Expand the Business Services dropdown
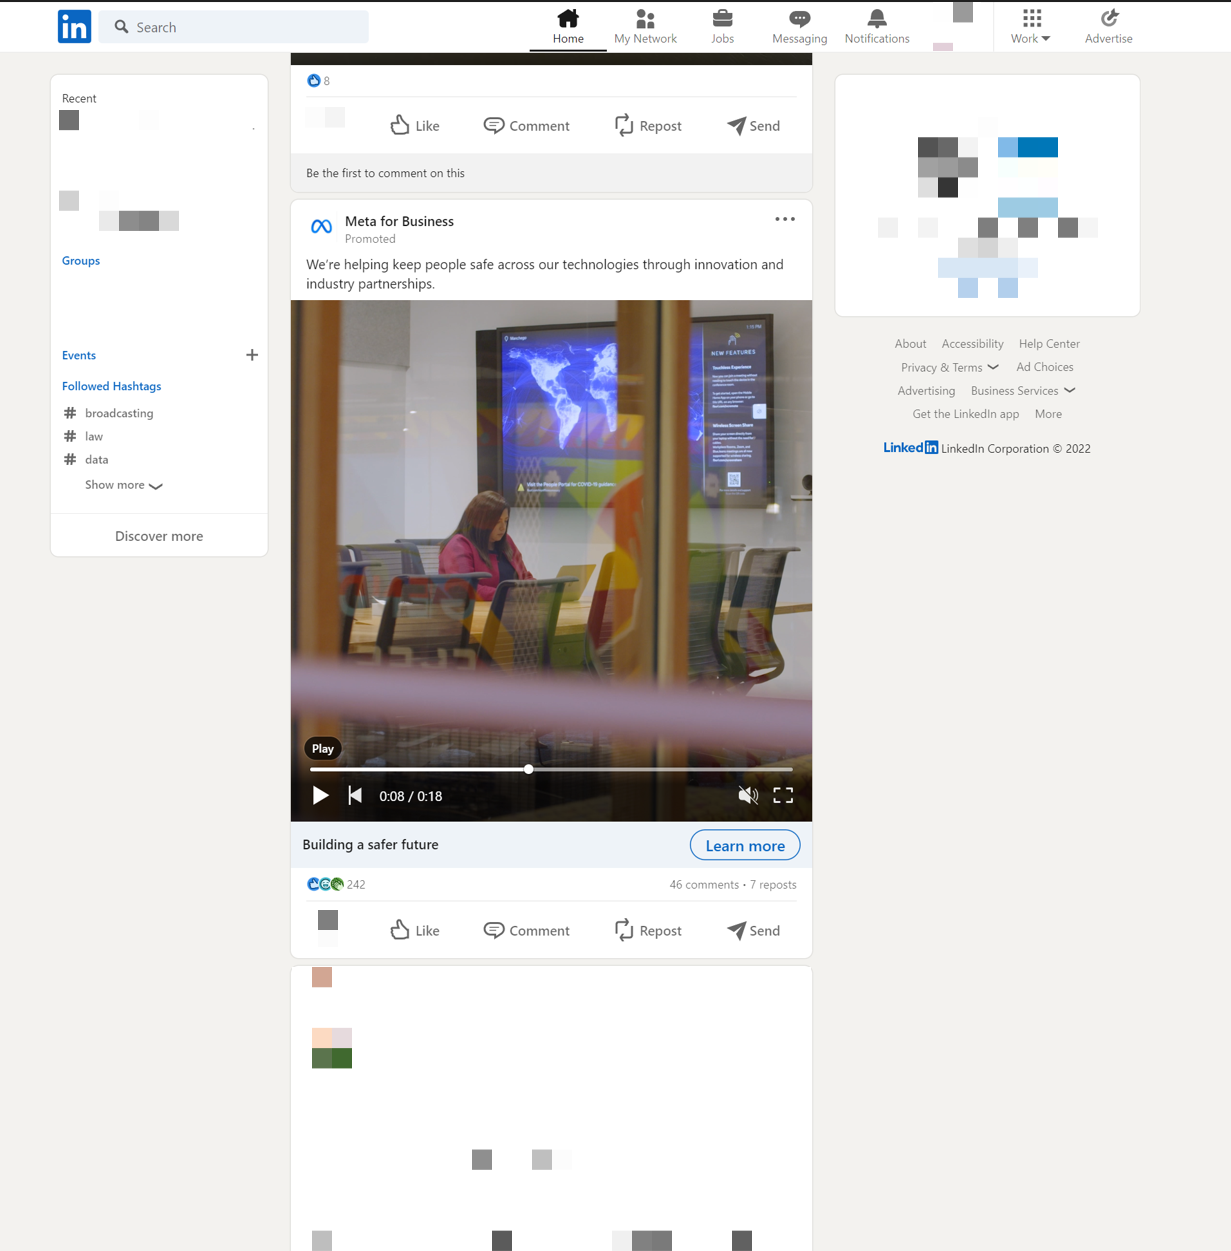The height and width of the screenshot is (1251, 1231). point(1023,390)
